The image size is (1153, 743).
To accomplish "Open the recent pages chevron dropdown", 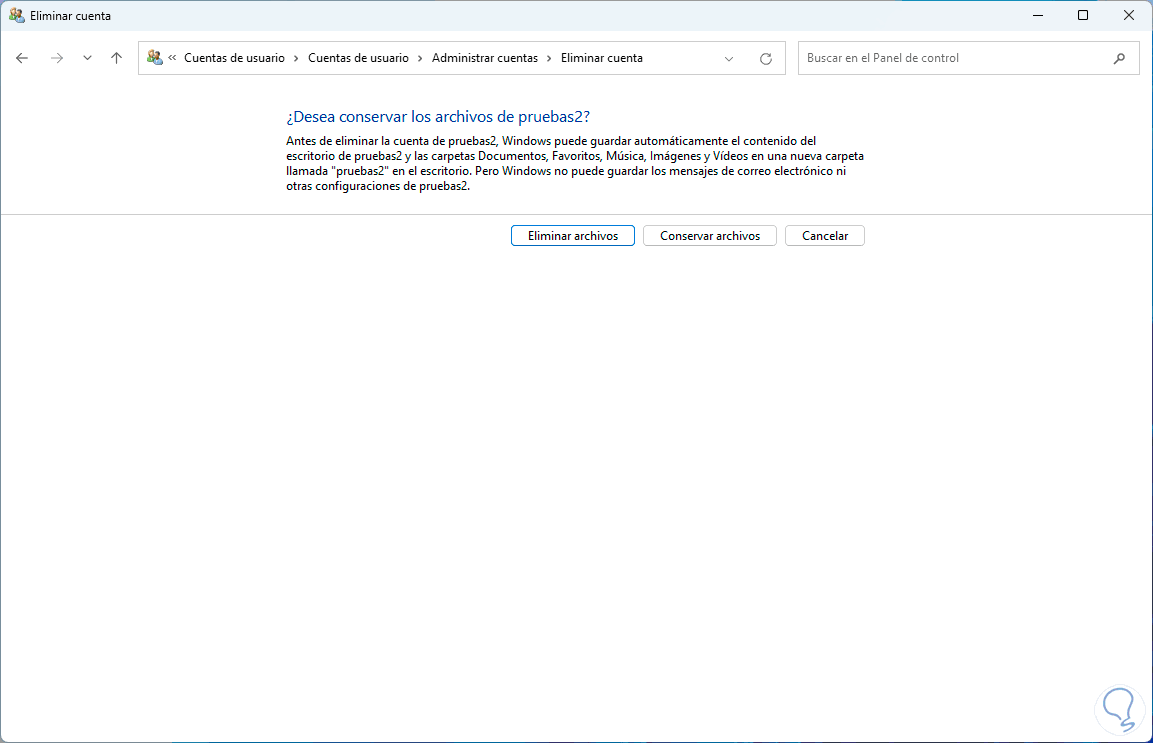I will pyautogui.click(x=85, y=58).
